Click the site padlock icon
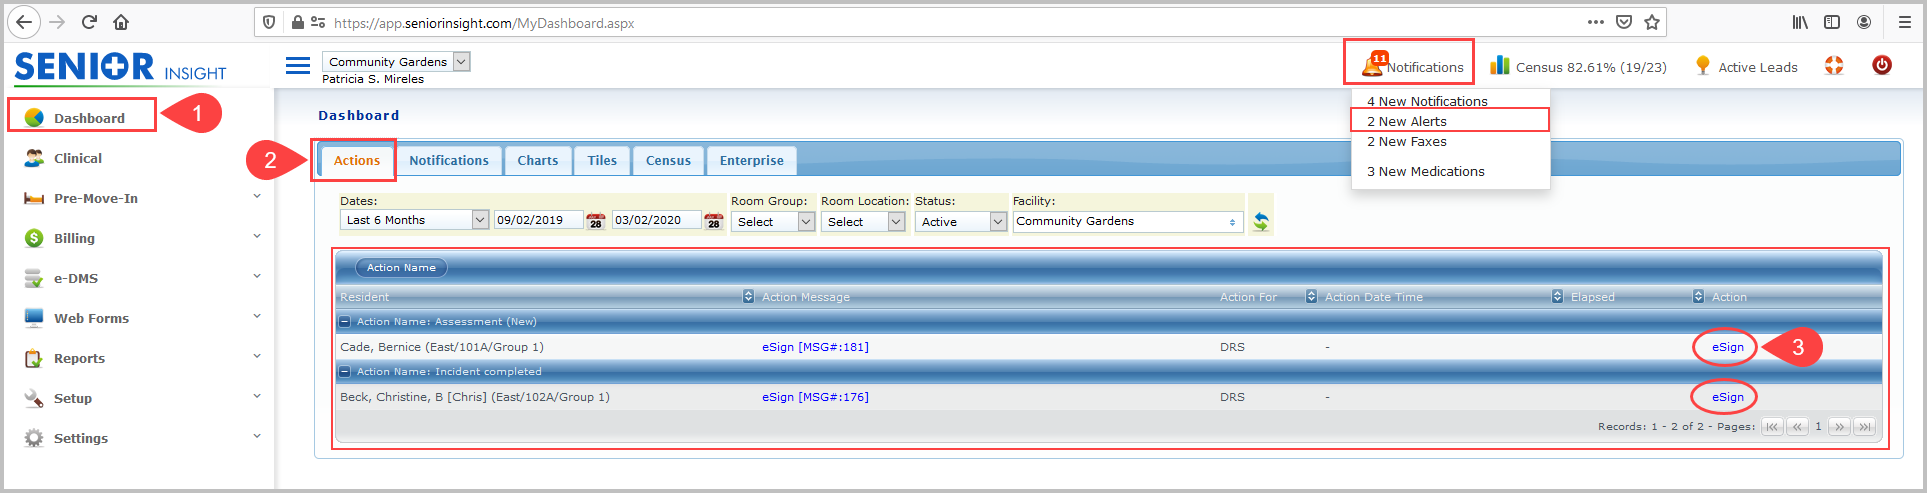Viewport: 1927px width, 493px height. click(298, 22)
